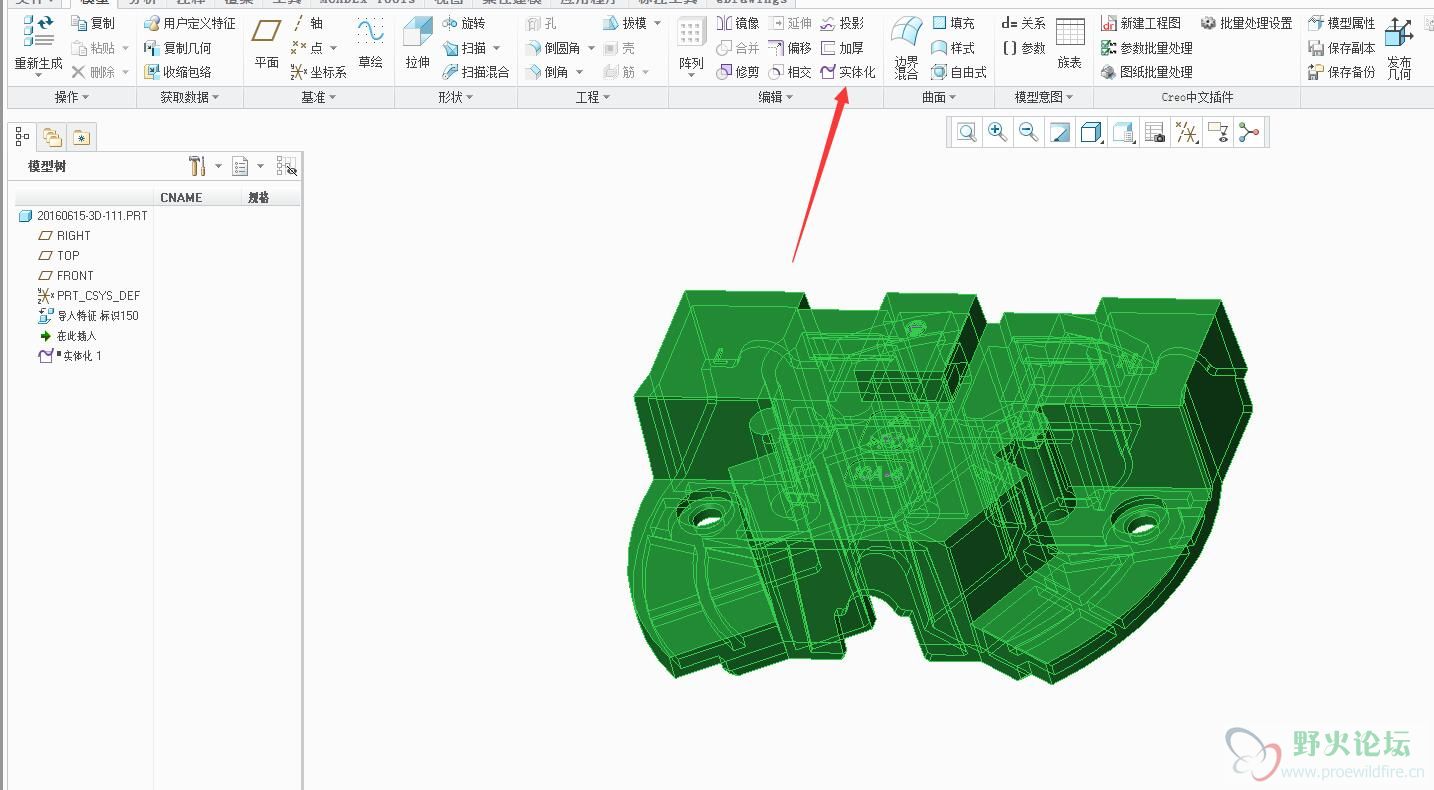1434x790 pixels.
Task: Click the 复制 copy button
Action: [x=94, y=23]
